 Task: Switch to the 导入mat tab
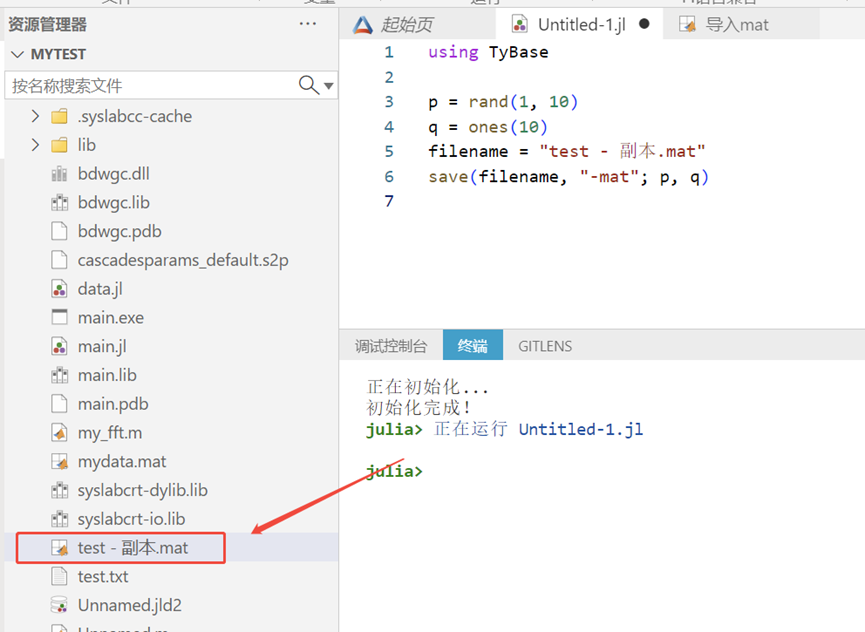(x=739, y=24)
